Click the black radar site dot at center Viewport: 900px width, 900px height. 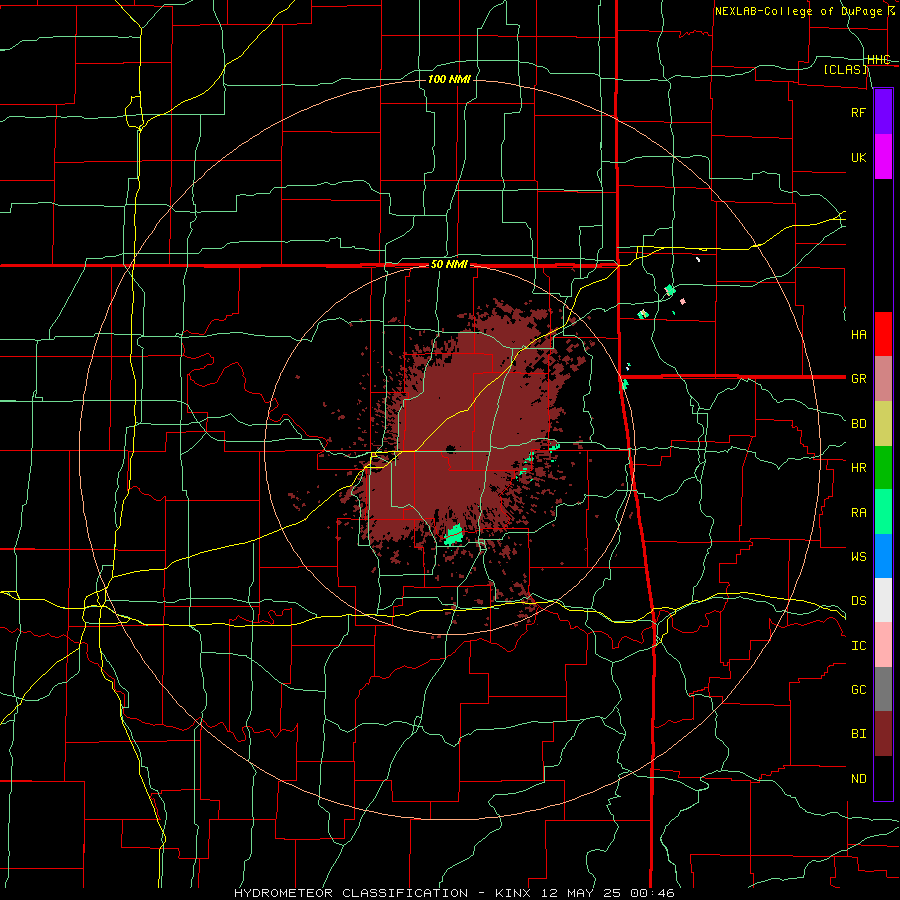451,449
